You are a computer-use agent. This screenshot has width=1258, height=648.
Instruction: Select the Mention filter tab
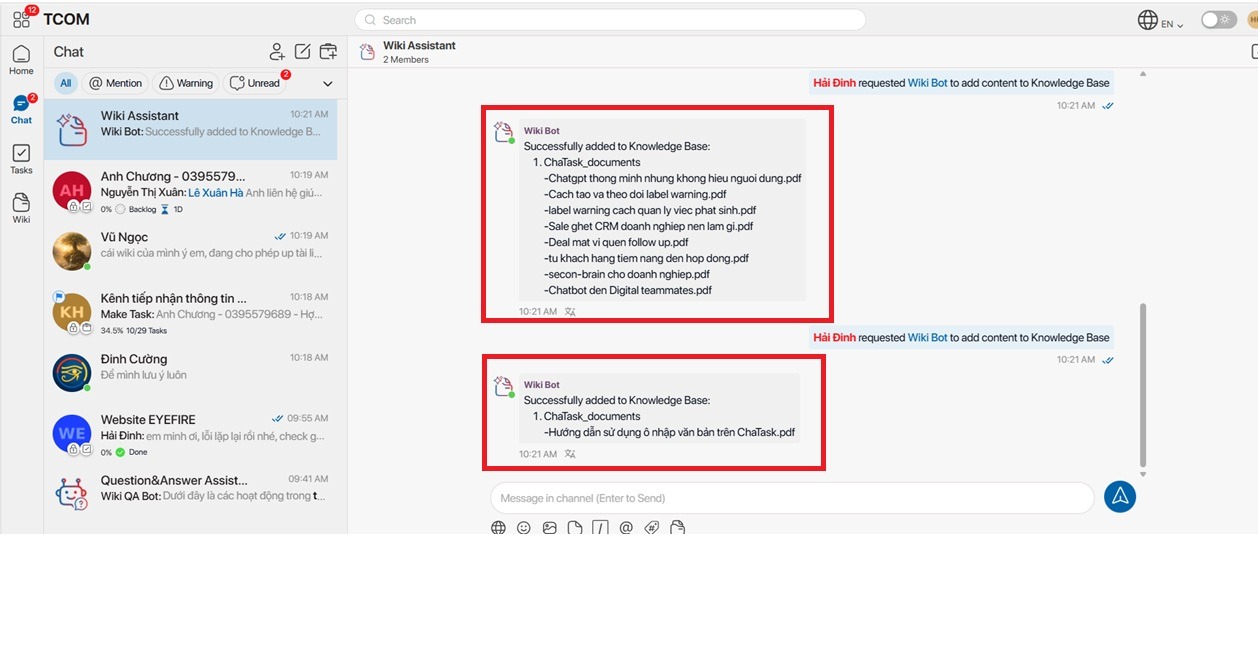pyautogui.click(x=116, y=83)
